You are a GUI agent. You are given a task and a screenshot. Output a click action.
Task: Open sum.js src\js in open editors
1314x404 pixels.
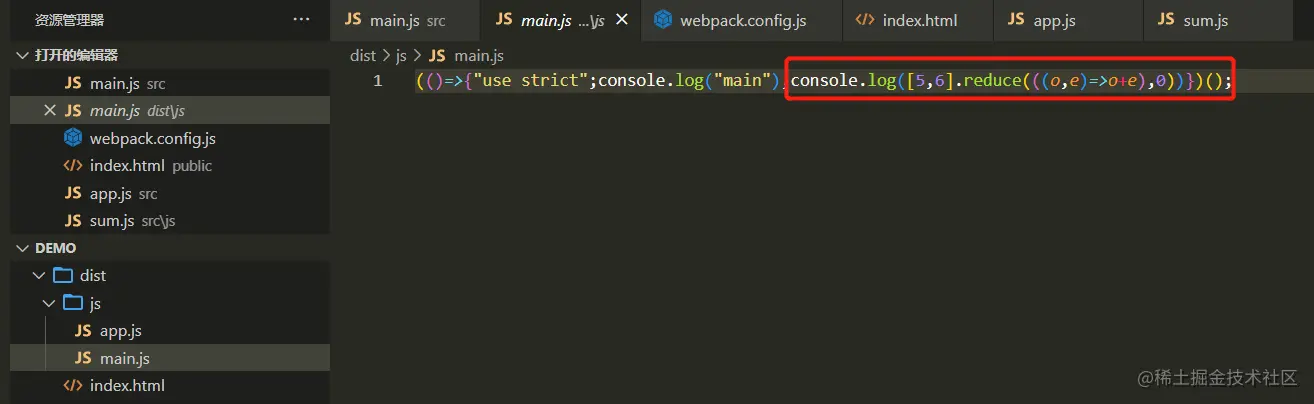pyautogui.click(x=170, y=220)
